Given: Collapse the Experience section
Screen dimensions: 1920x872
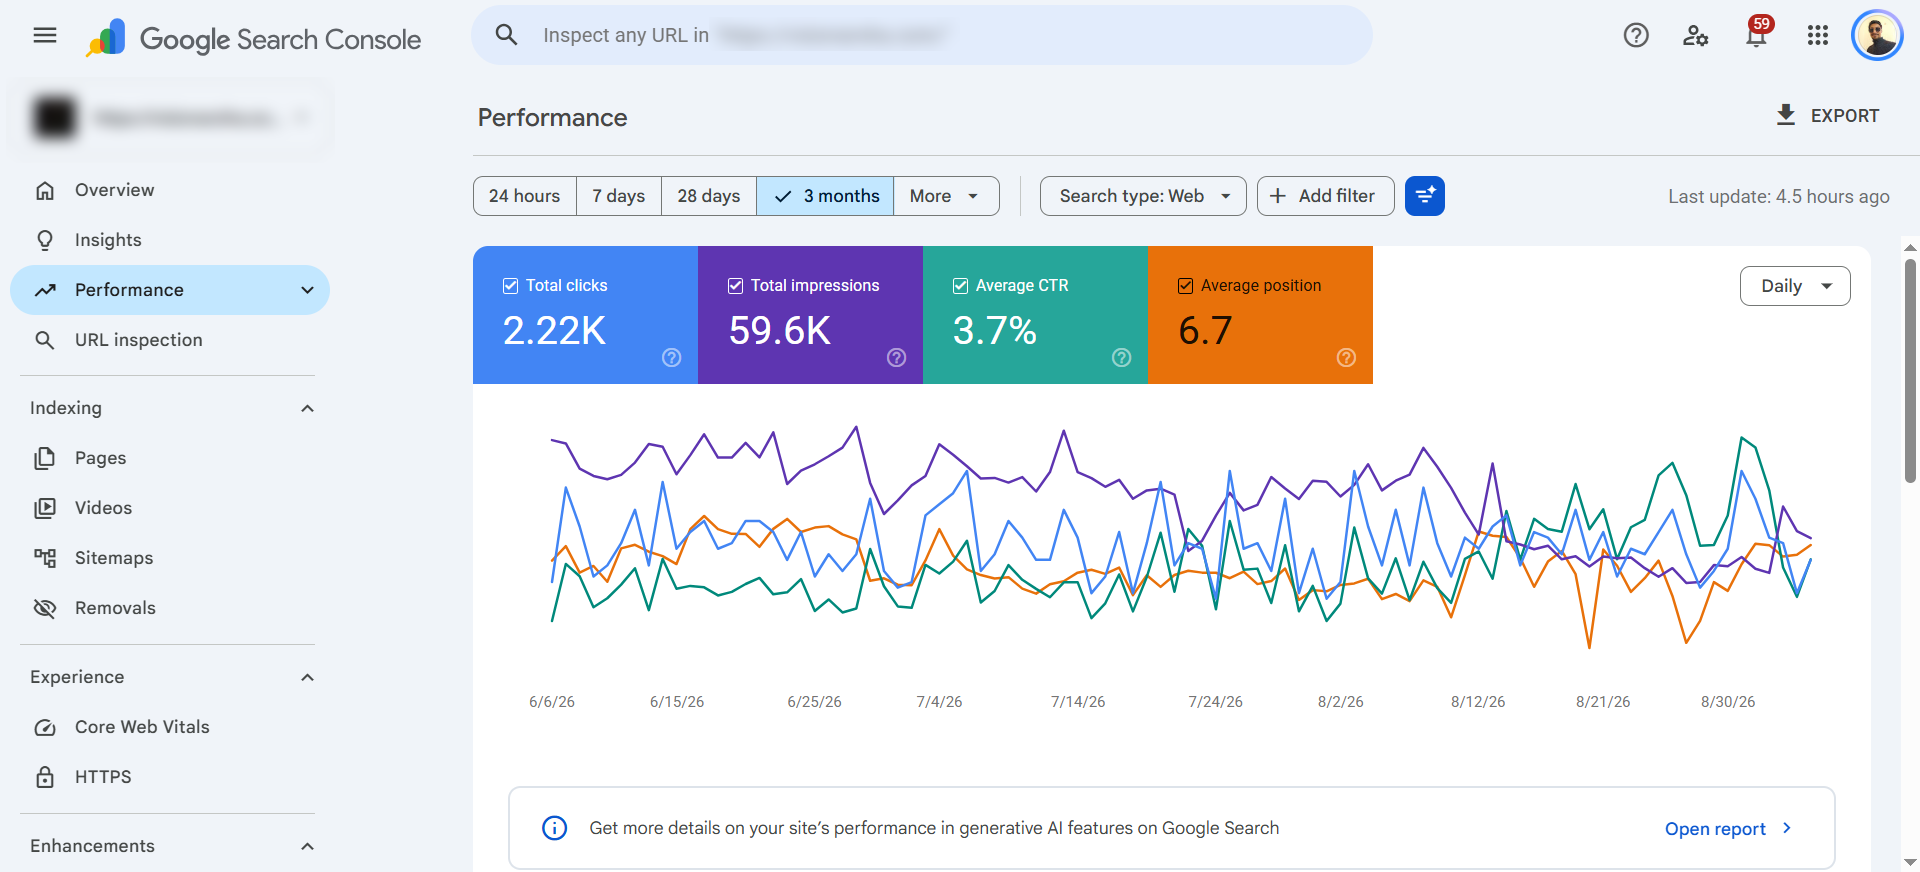Looking at the screenshot, I should point(307,677).
